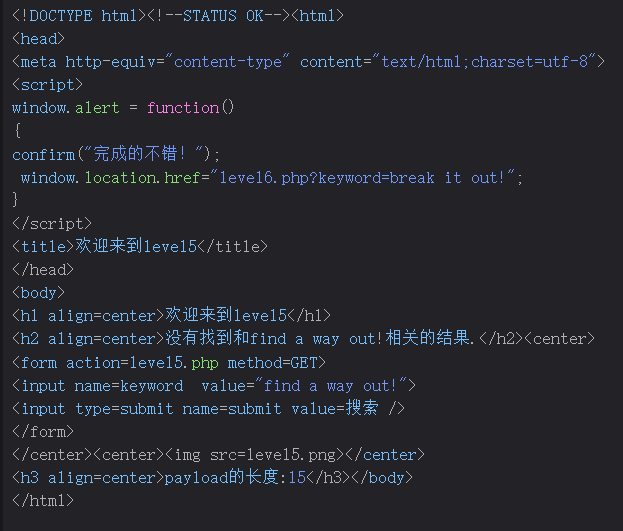Click the opening body tag
Viewport: 623px width, 531px height.
tap(38, 292)
